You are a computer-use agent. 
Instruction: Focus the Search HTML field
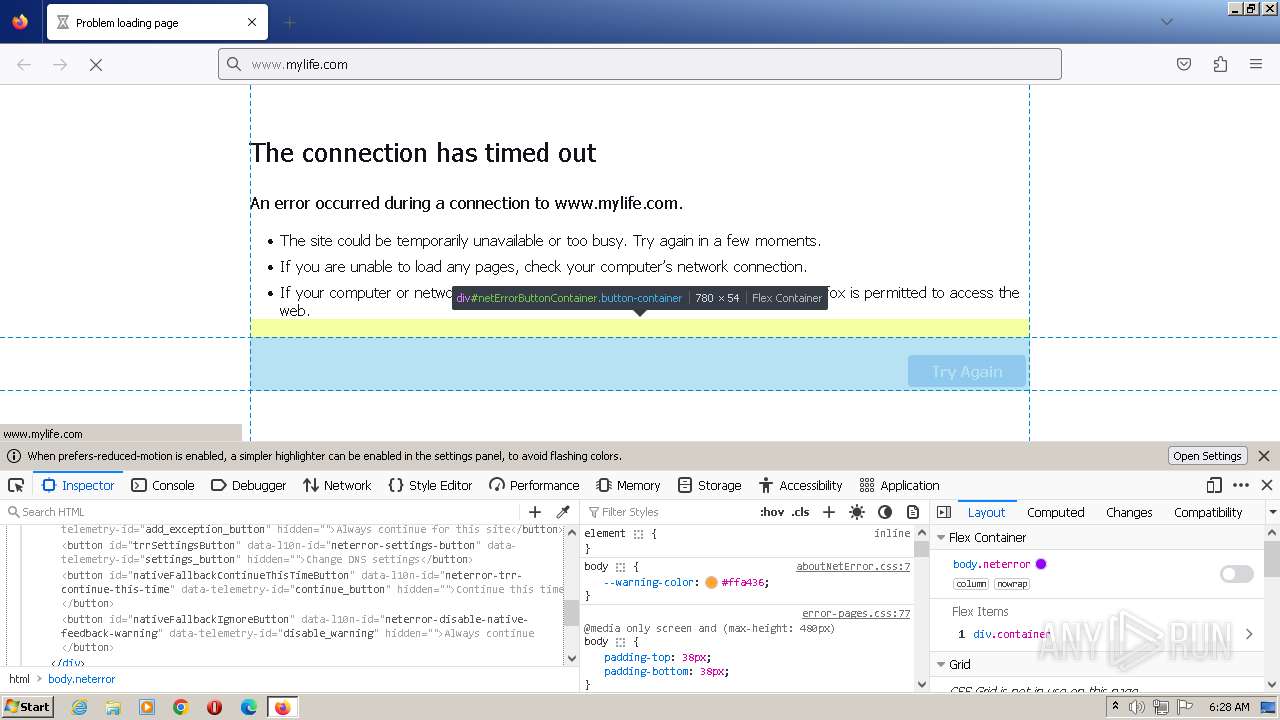click(260, 512)
